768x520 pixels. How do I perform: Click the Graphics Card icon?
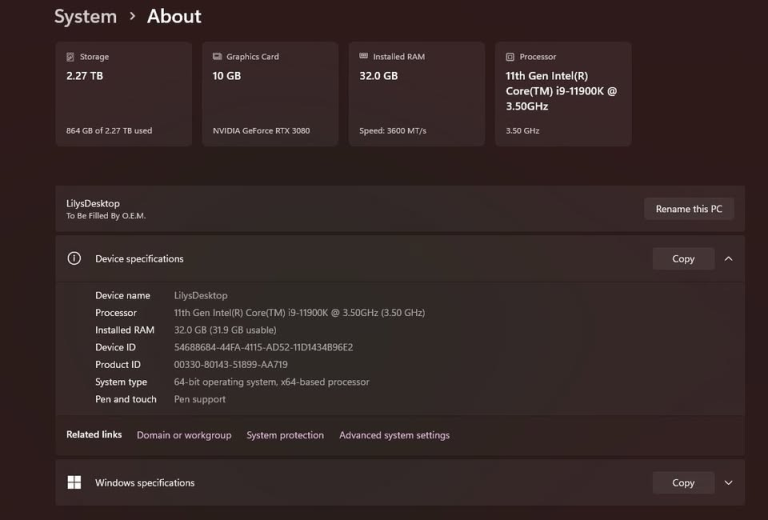217,57
